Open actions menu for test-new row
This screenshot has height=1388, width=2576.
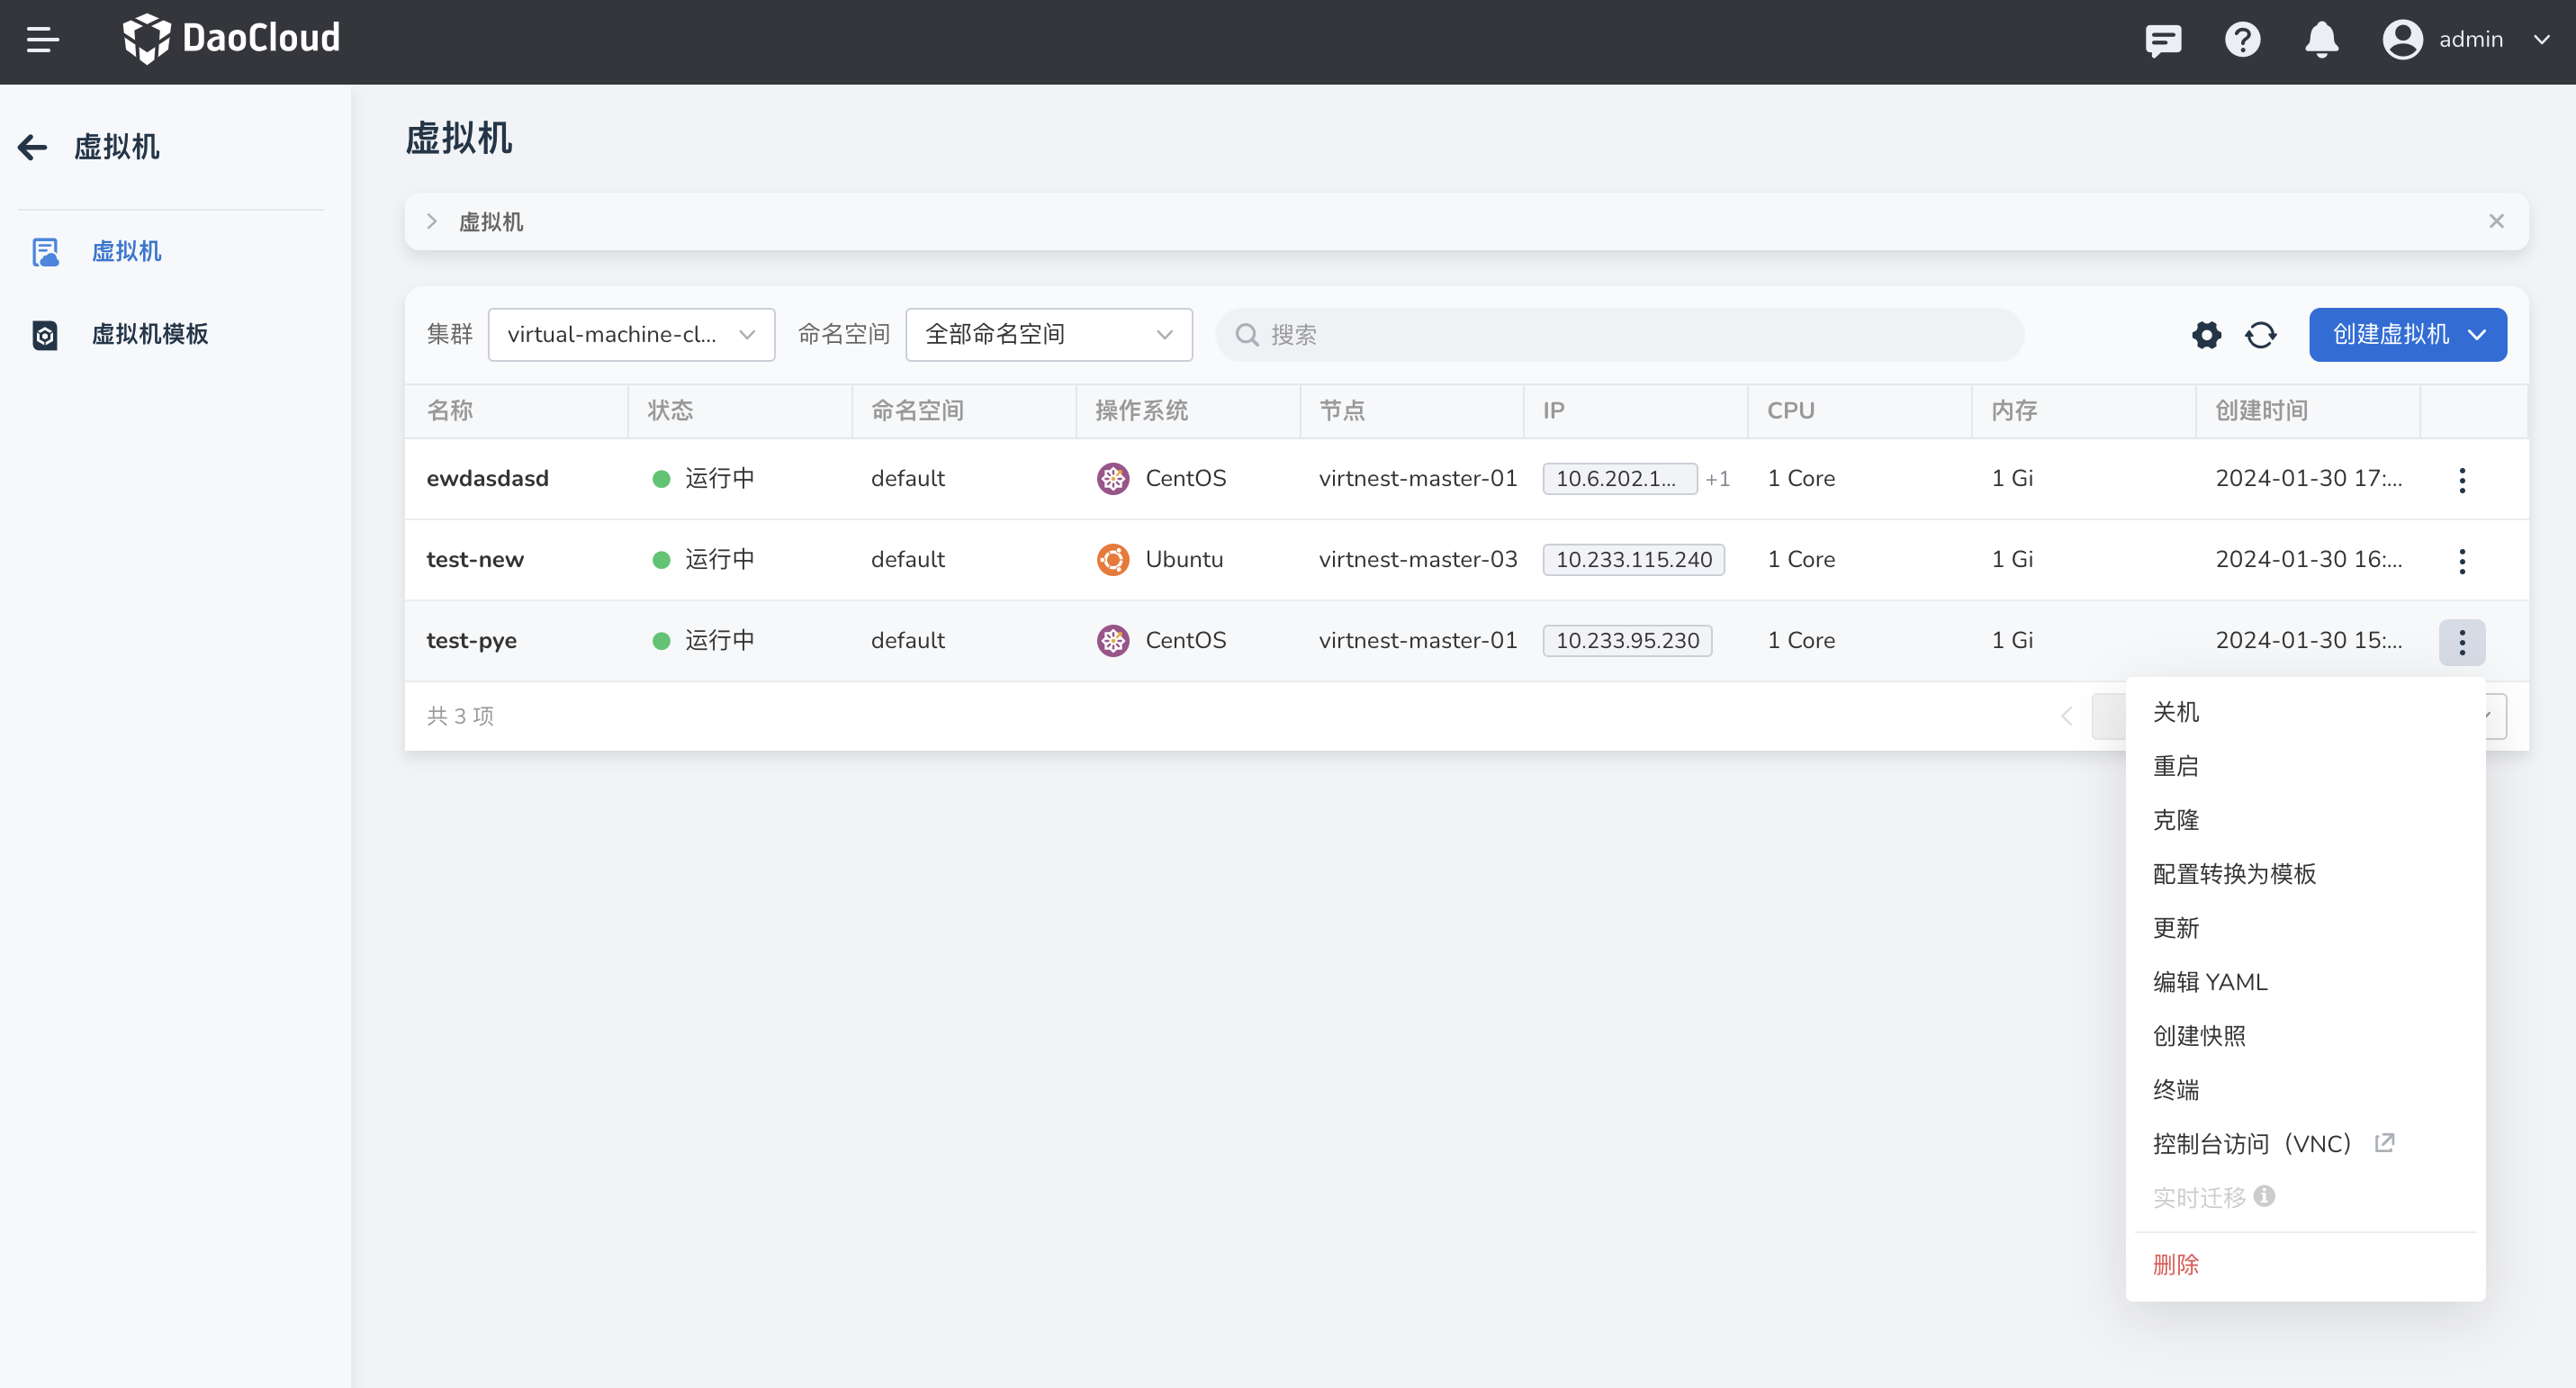[x=2462, y=561]
